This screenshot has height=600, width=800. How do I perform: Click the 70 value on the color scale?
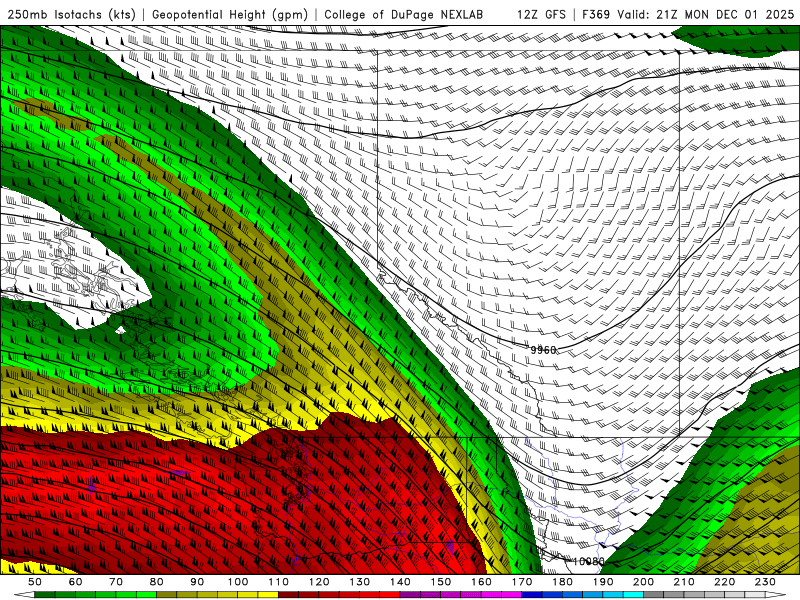point(116,582)
